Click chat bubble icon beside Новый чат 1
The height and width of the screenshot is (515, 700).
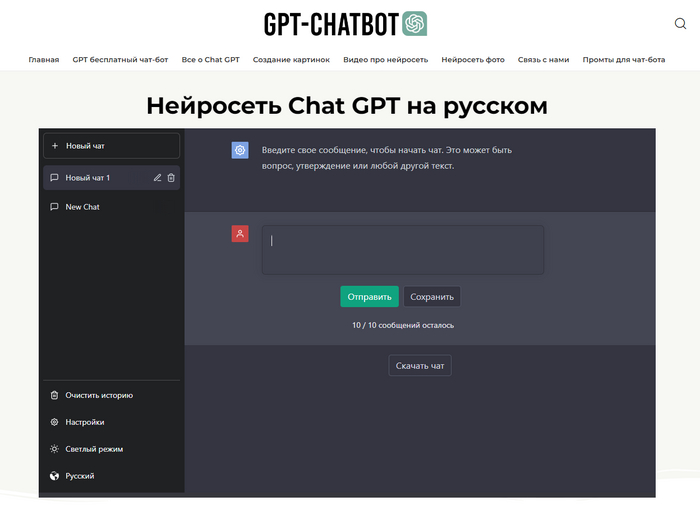pyautogui.click(x=54, y=178)
